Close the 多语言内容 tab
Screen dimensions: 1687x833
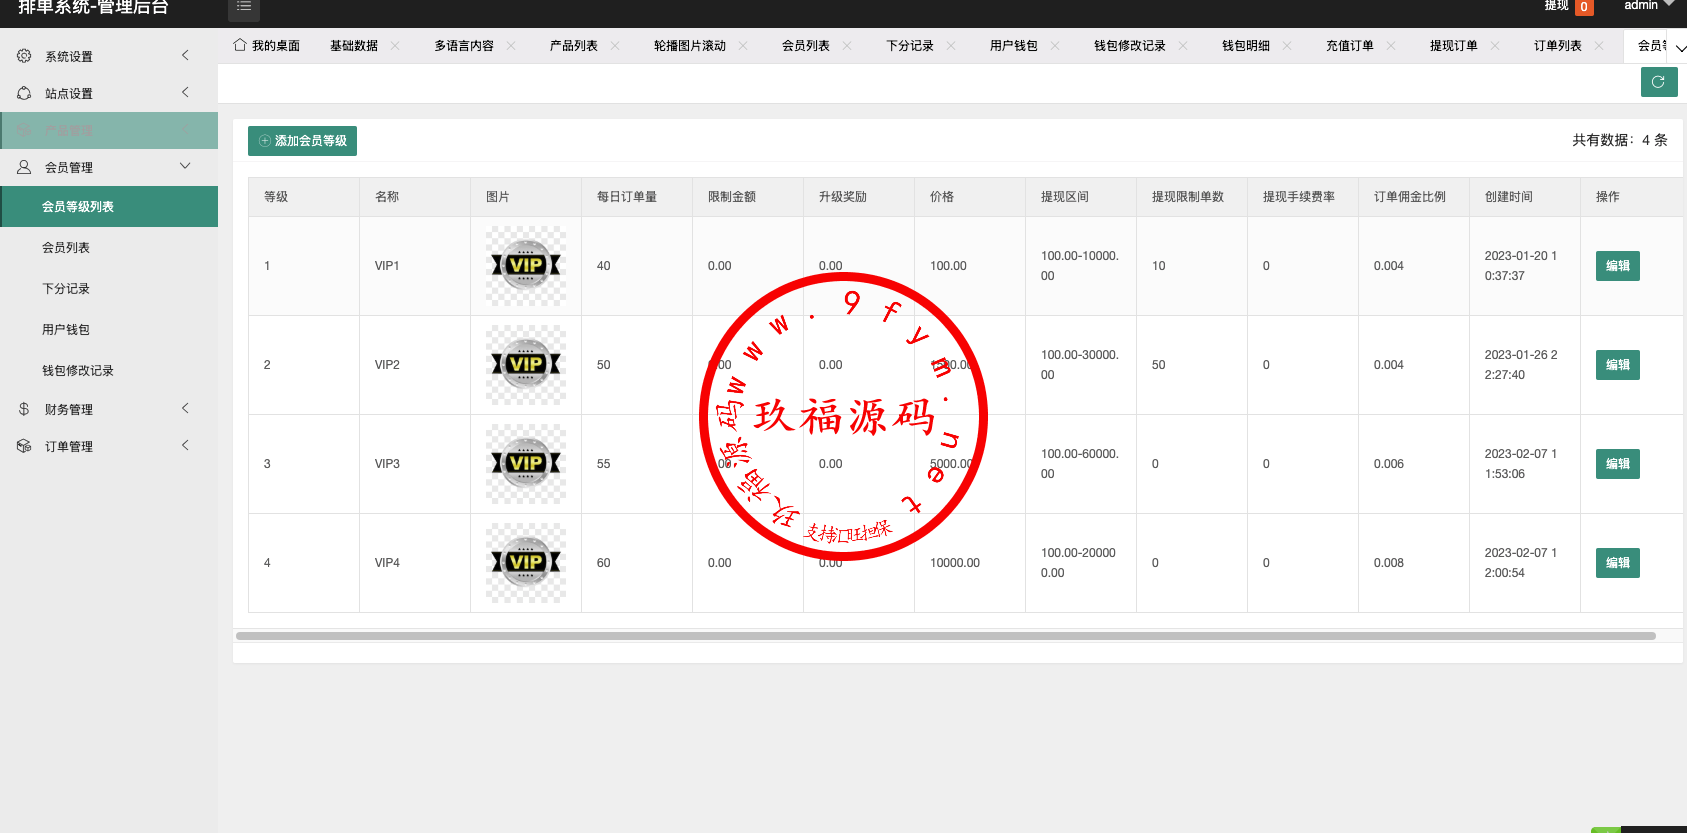pyautogui.click(x=511, y=45)
